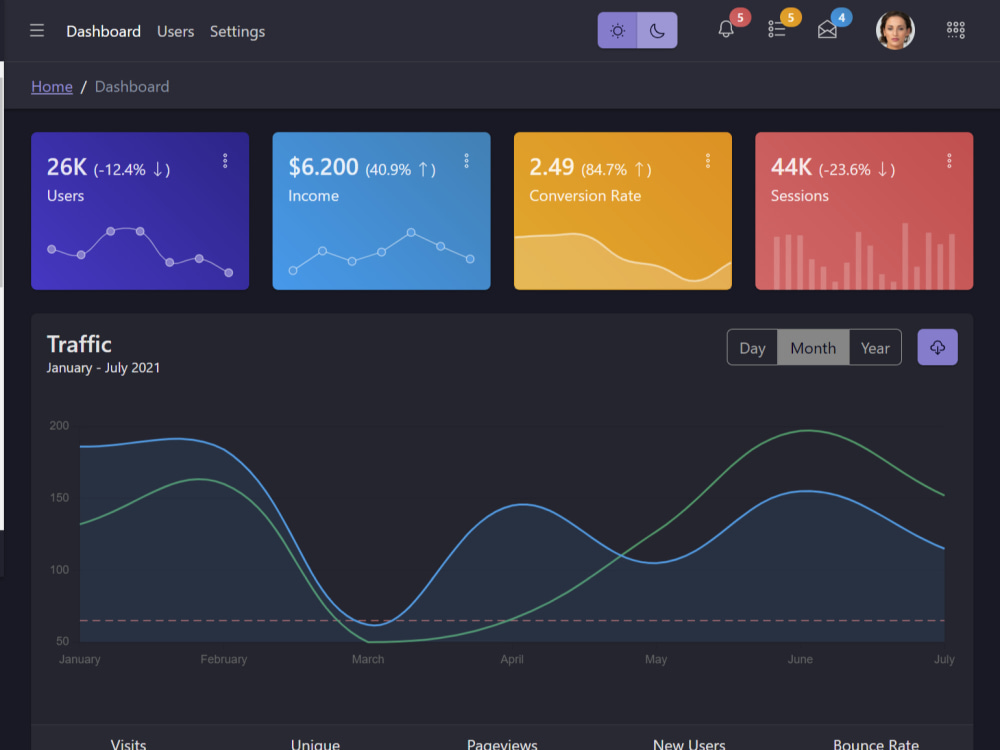The width and height of the screenshot is (1000, 750).
Task: Select Month traffic range
Action: tap(813, 348)
